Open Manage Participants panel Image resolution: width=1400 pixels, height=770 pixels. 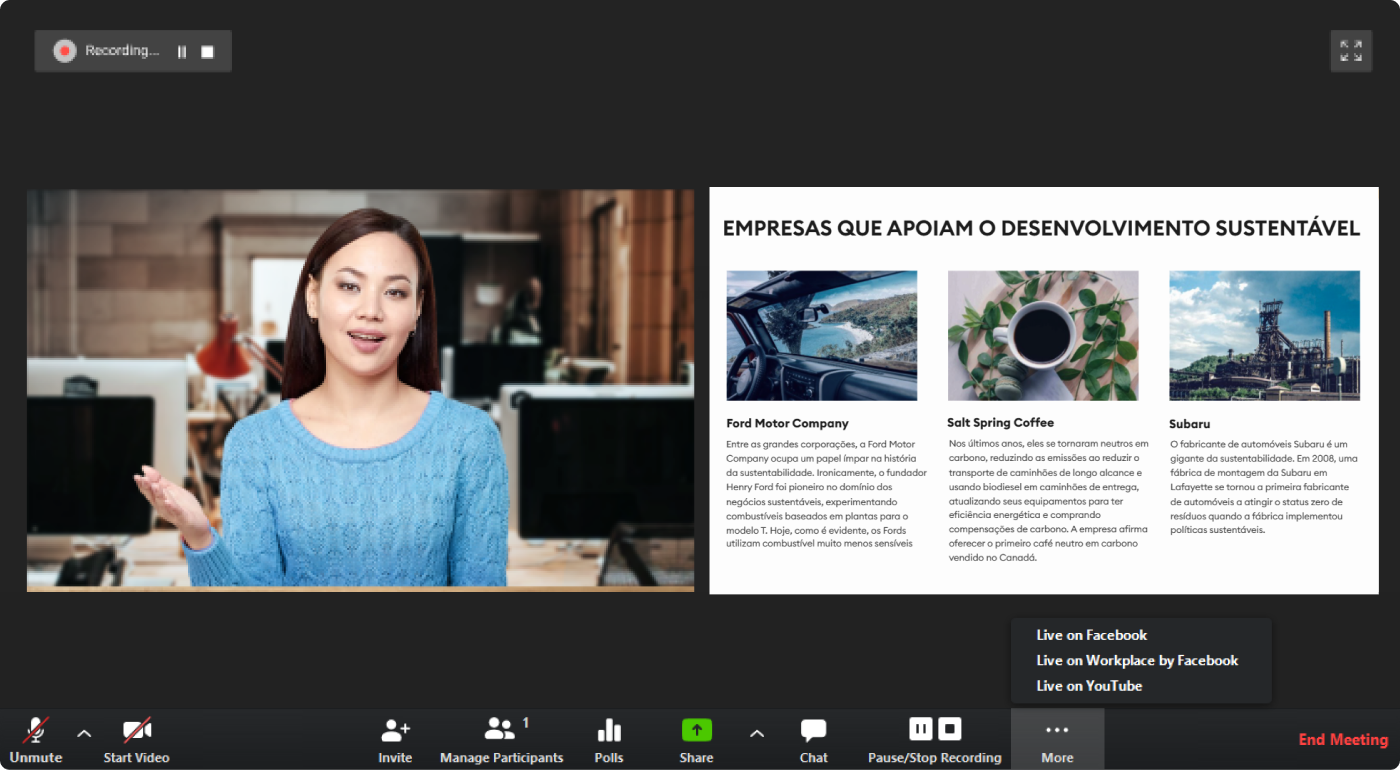point(502,740)
